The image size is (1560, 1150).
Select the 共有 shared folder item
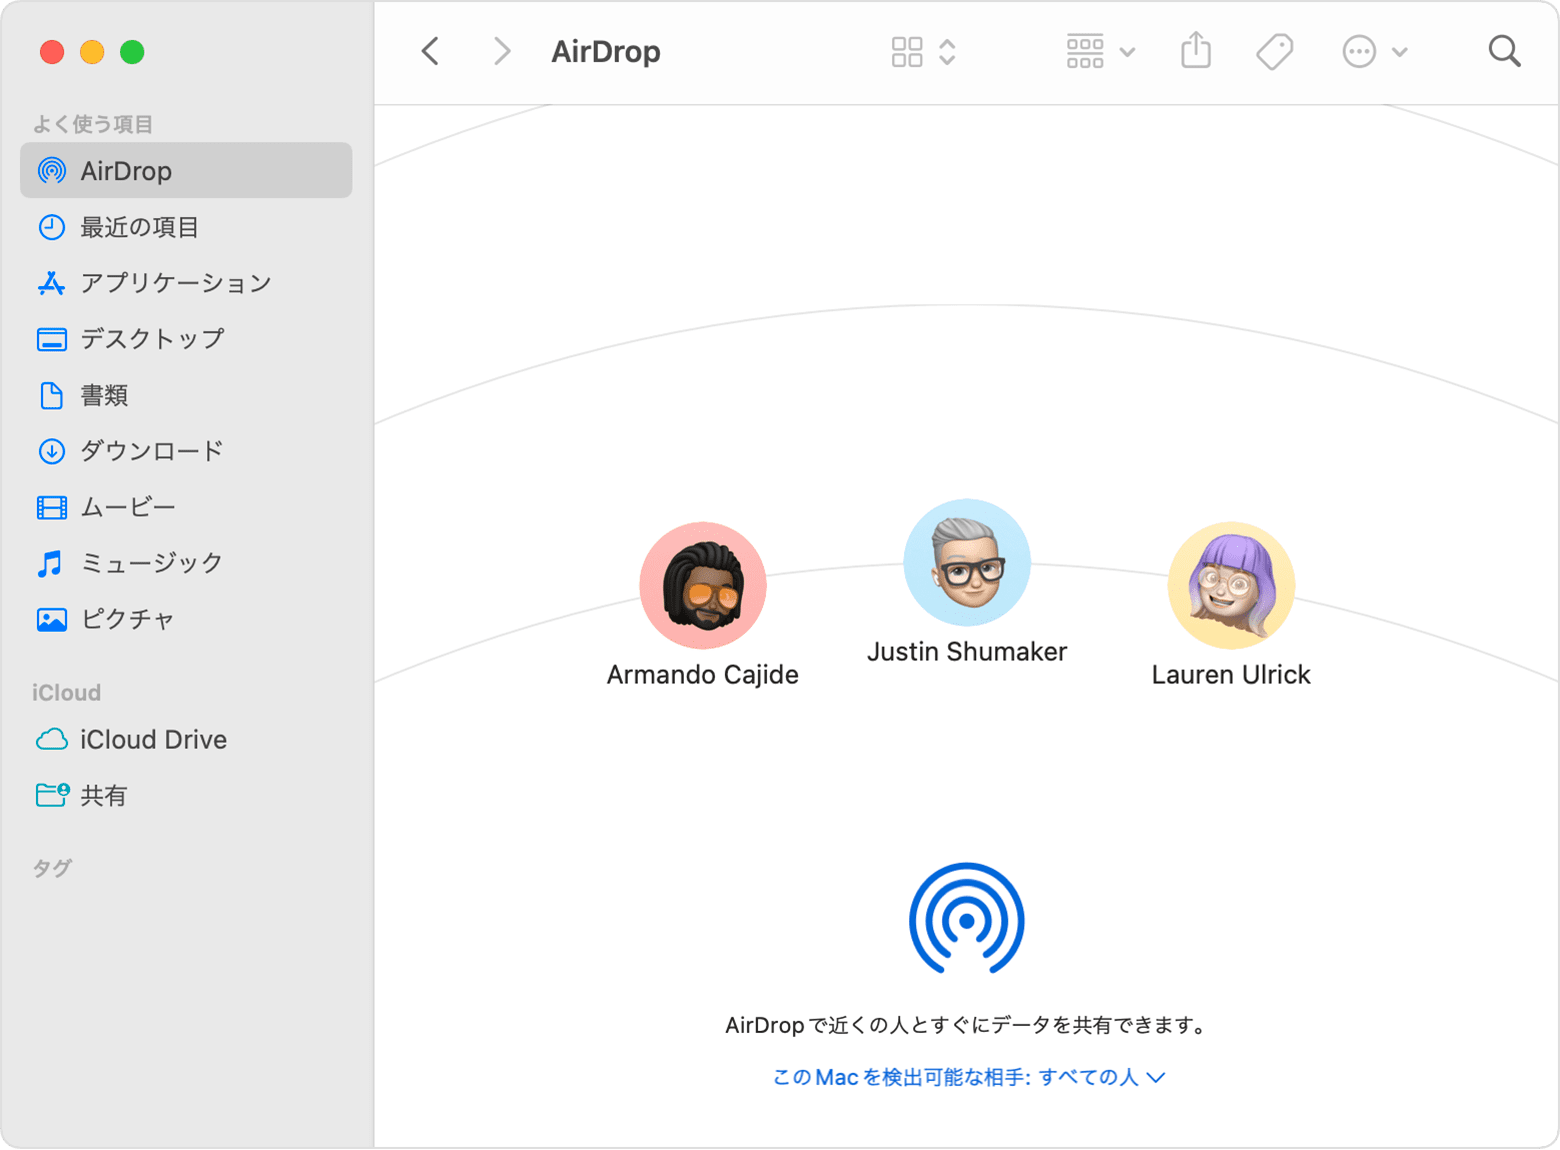tap(103, 795)
